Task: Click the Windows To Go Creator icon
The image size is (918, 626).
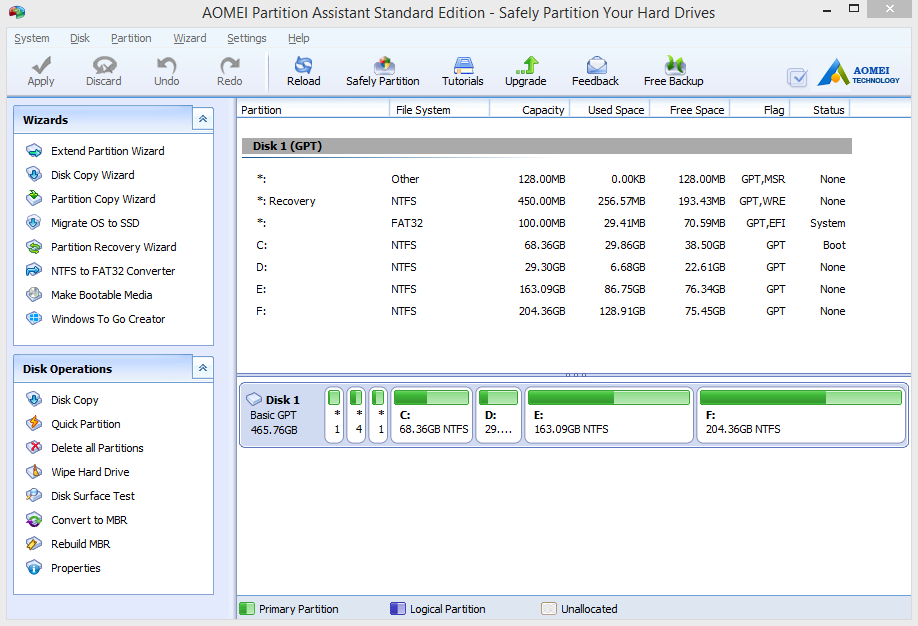Action: pos(34,318)
